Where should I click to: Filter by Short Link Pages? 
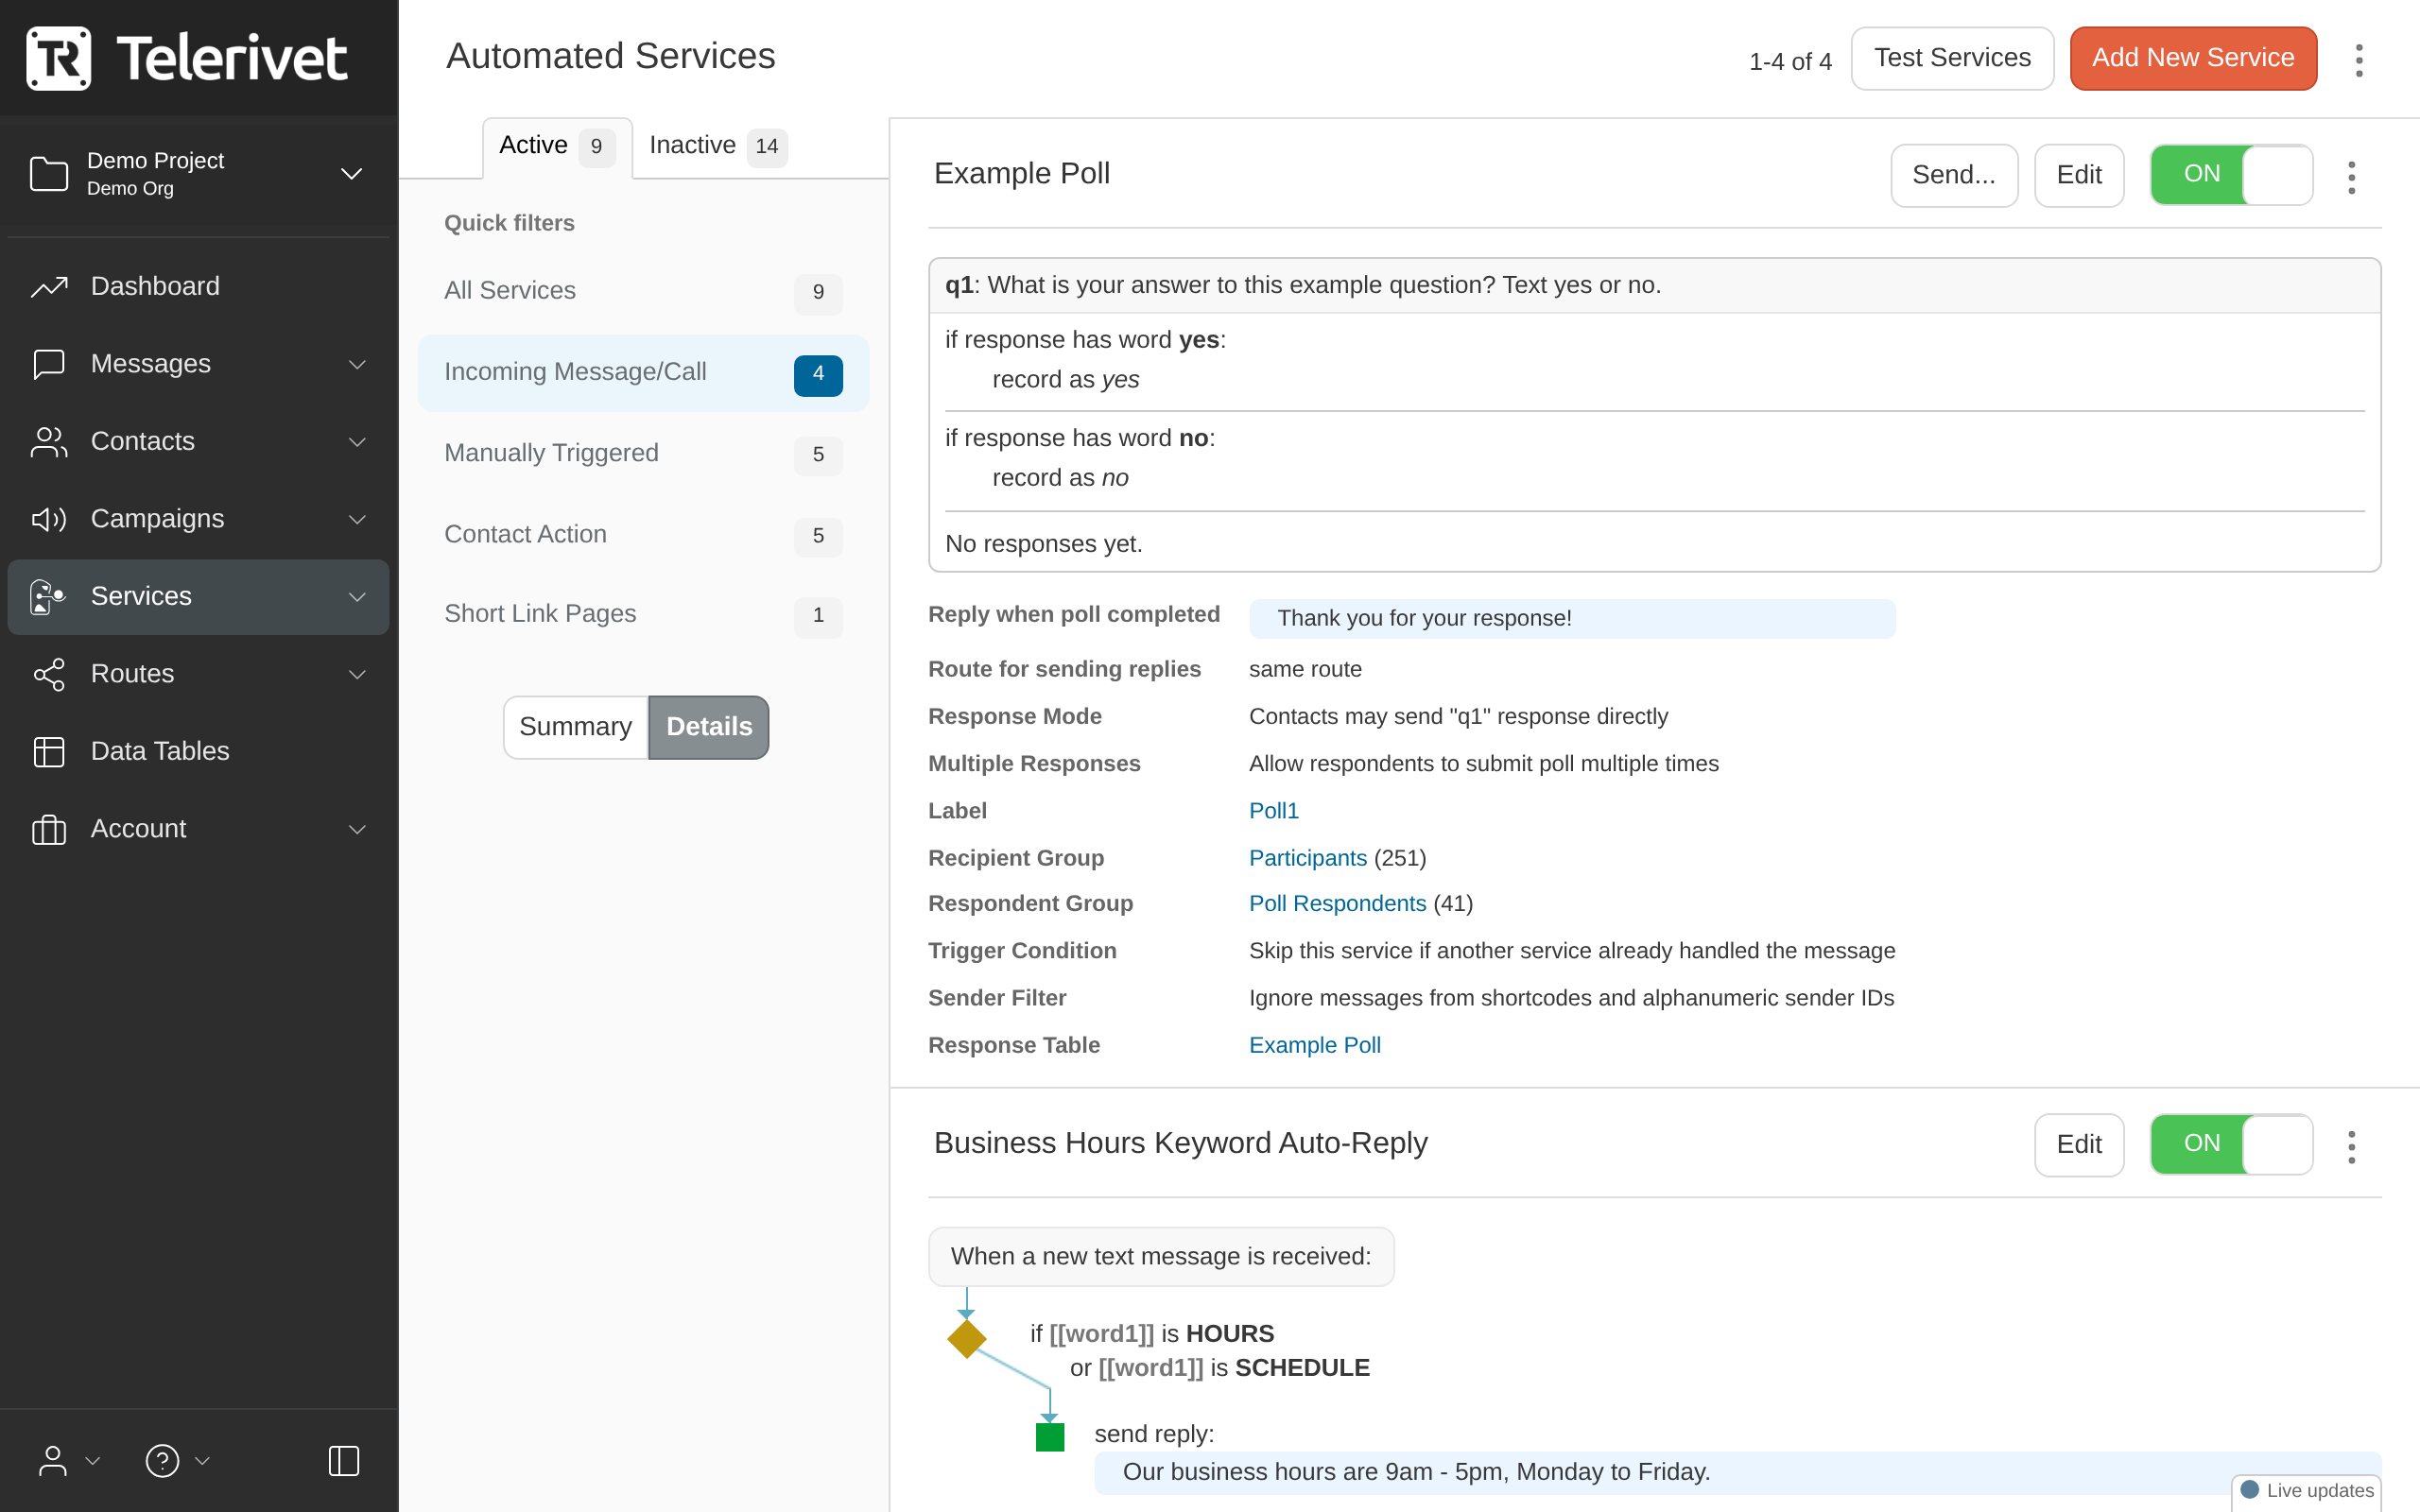[x=643, y=614]
